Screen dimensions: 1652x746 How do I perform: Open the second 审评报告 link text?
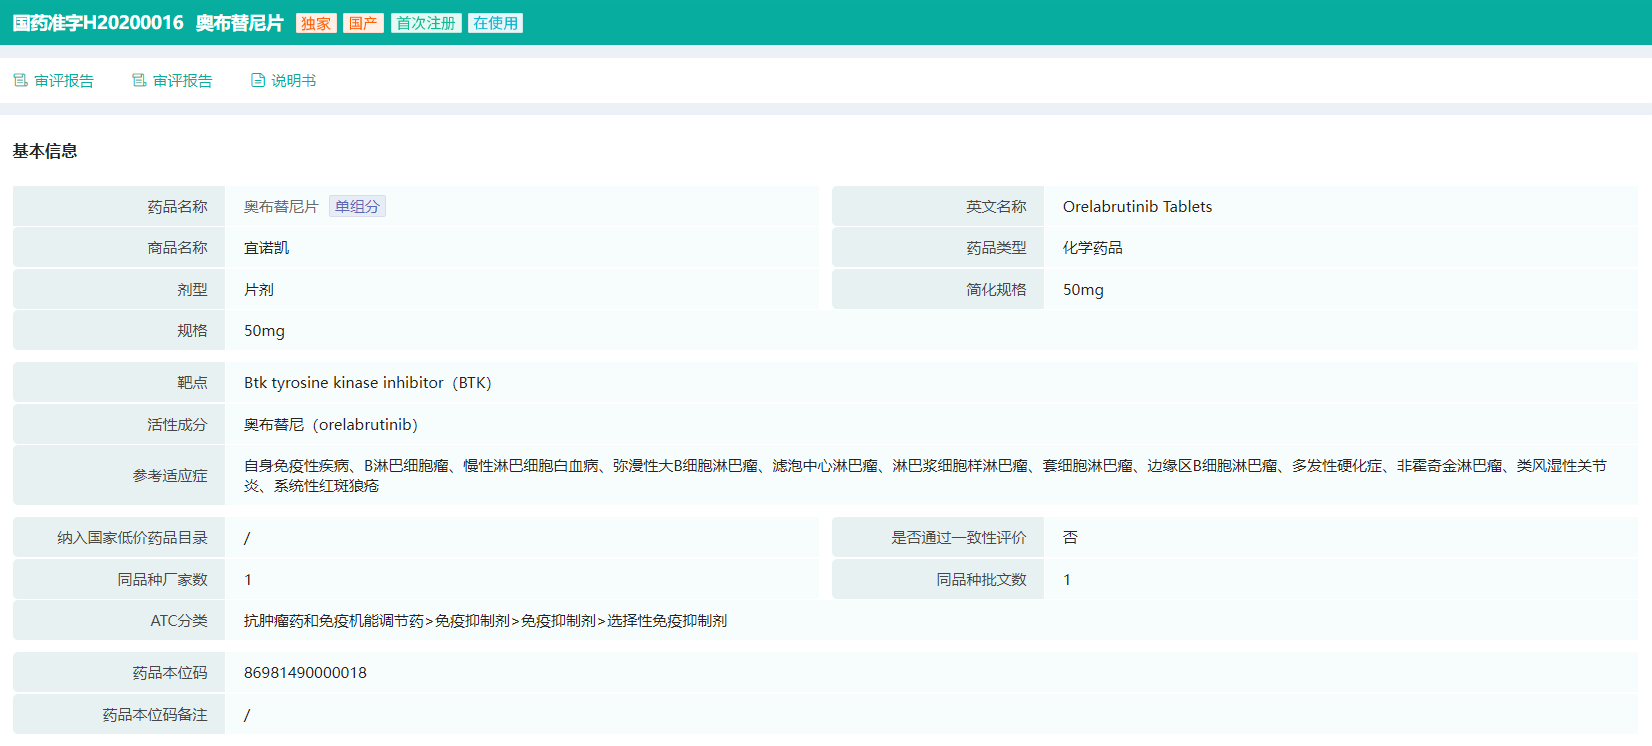[183, 81]
